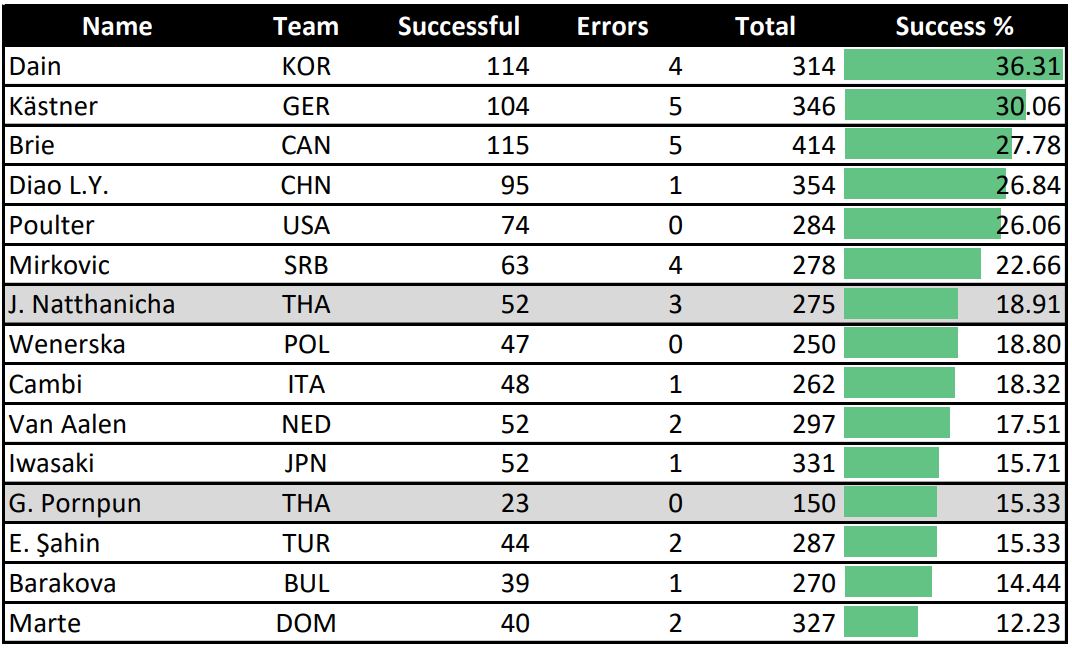Select the 414 total cell for Brie
This screenshot has height=649, width=1072.
813,146
